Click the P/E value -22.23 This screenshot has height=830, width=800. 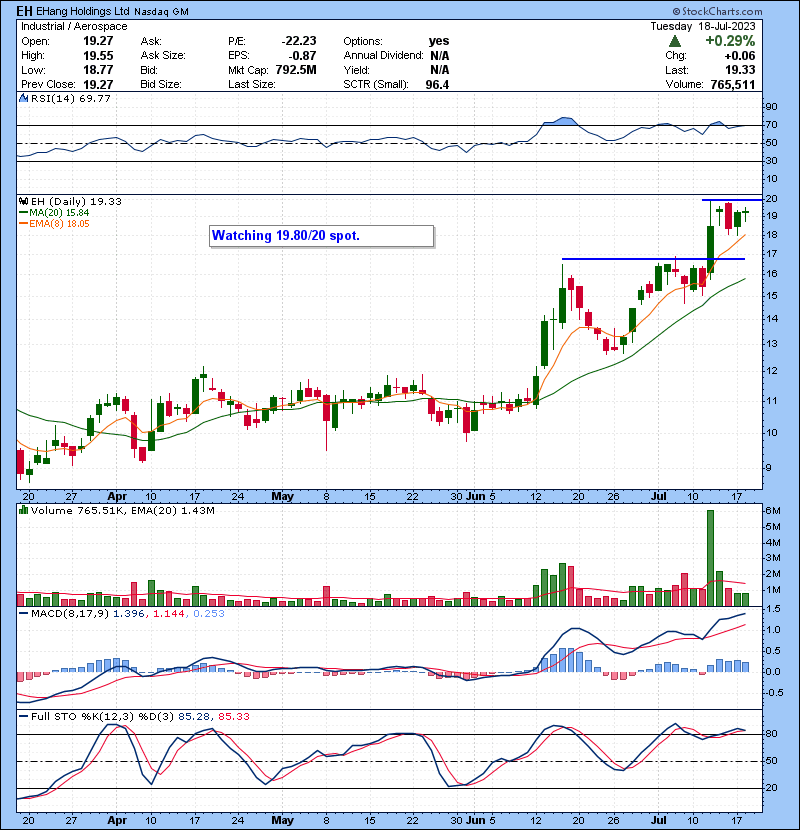pyautogui.click(x=299, y=41)
